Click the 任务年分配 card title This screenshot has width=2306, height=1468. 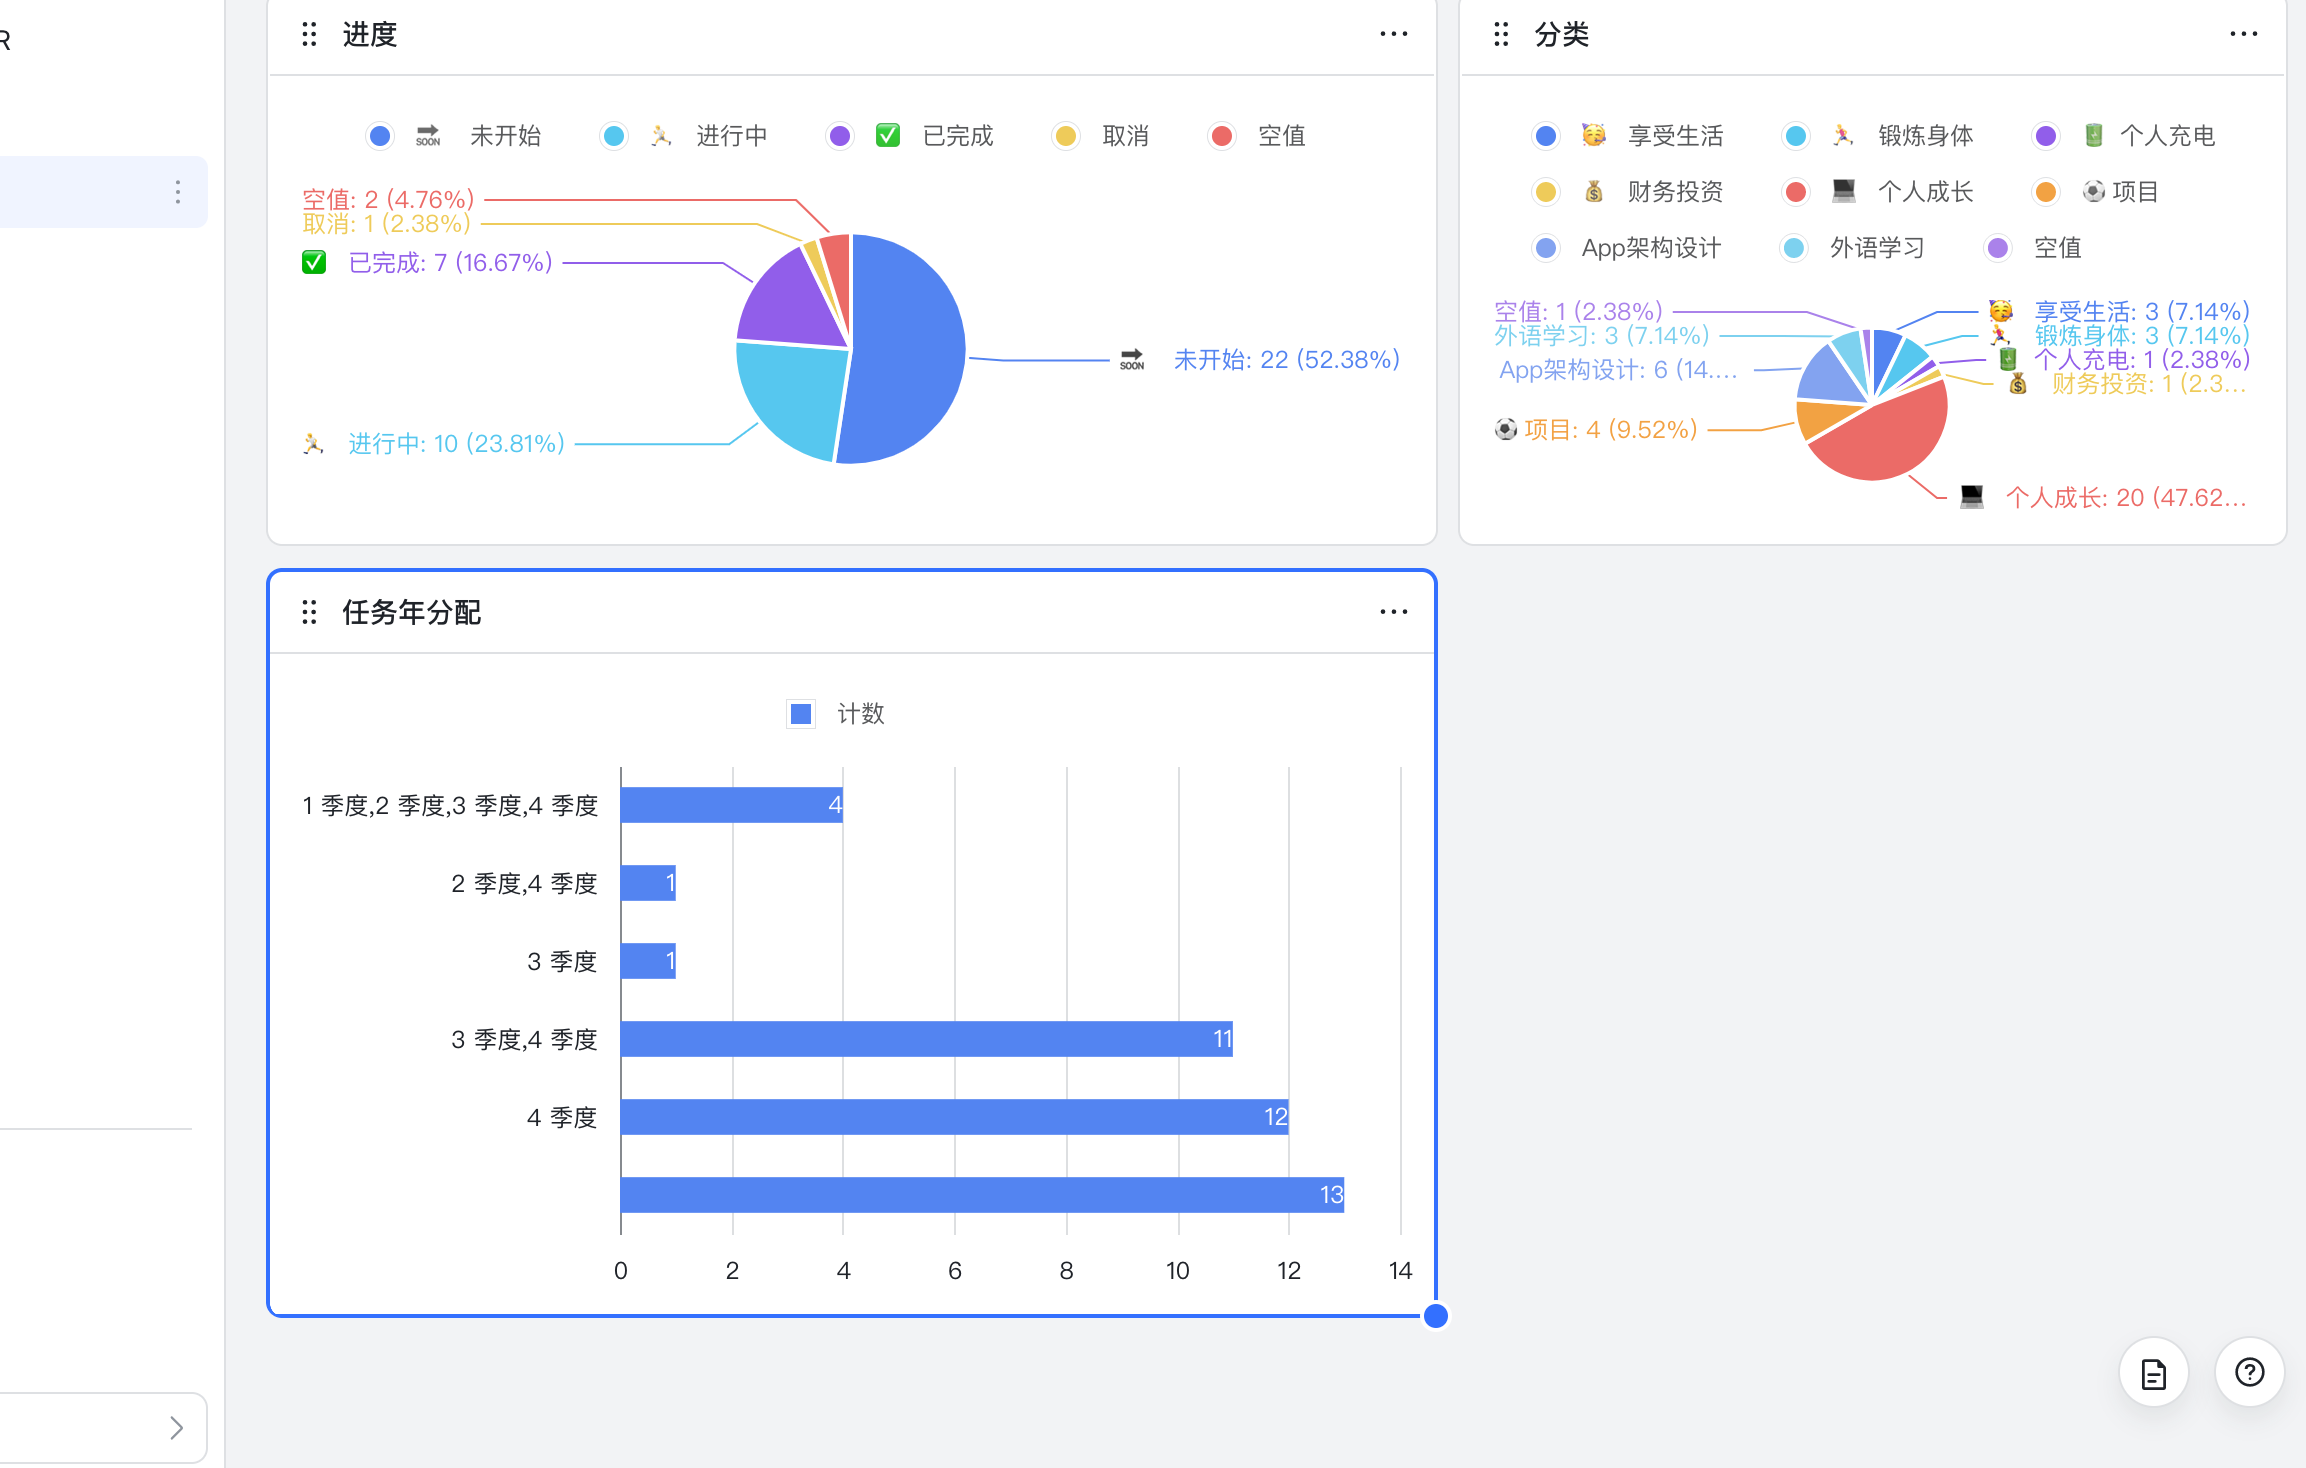tap(411, 612)
